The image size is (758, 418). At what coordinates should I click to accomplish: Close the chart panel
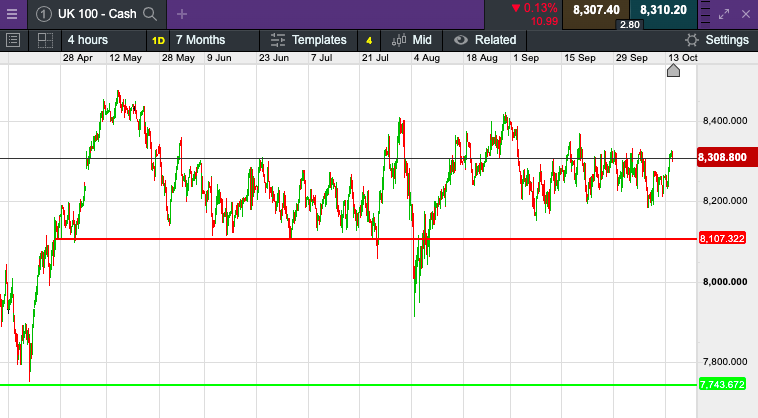pyautogui.click(x=746, y=14)
